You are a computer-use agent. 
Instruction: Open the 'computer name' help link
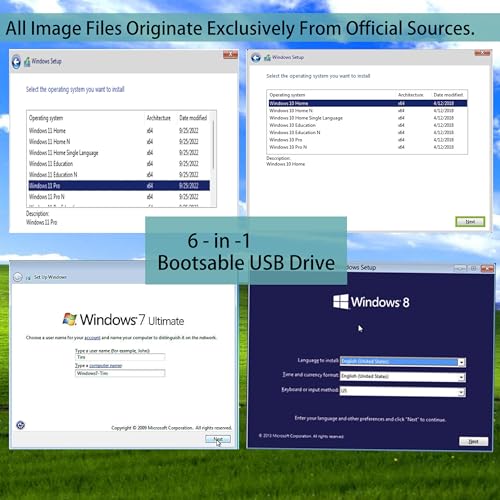(x=106, y=366)
